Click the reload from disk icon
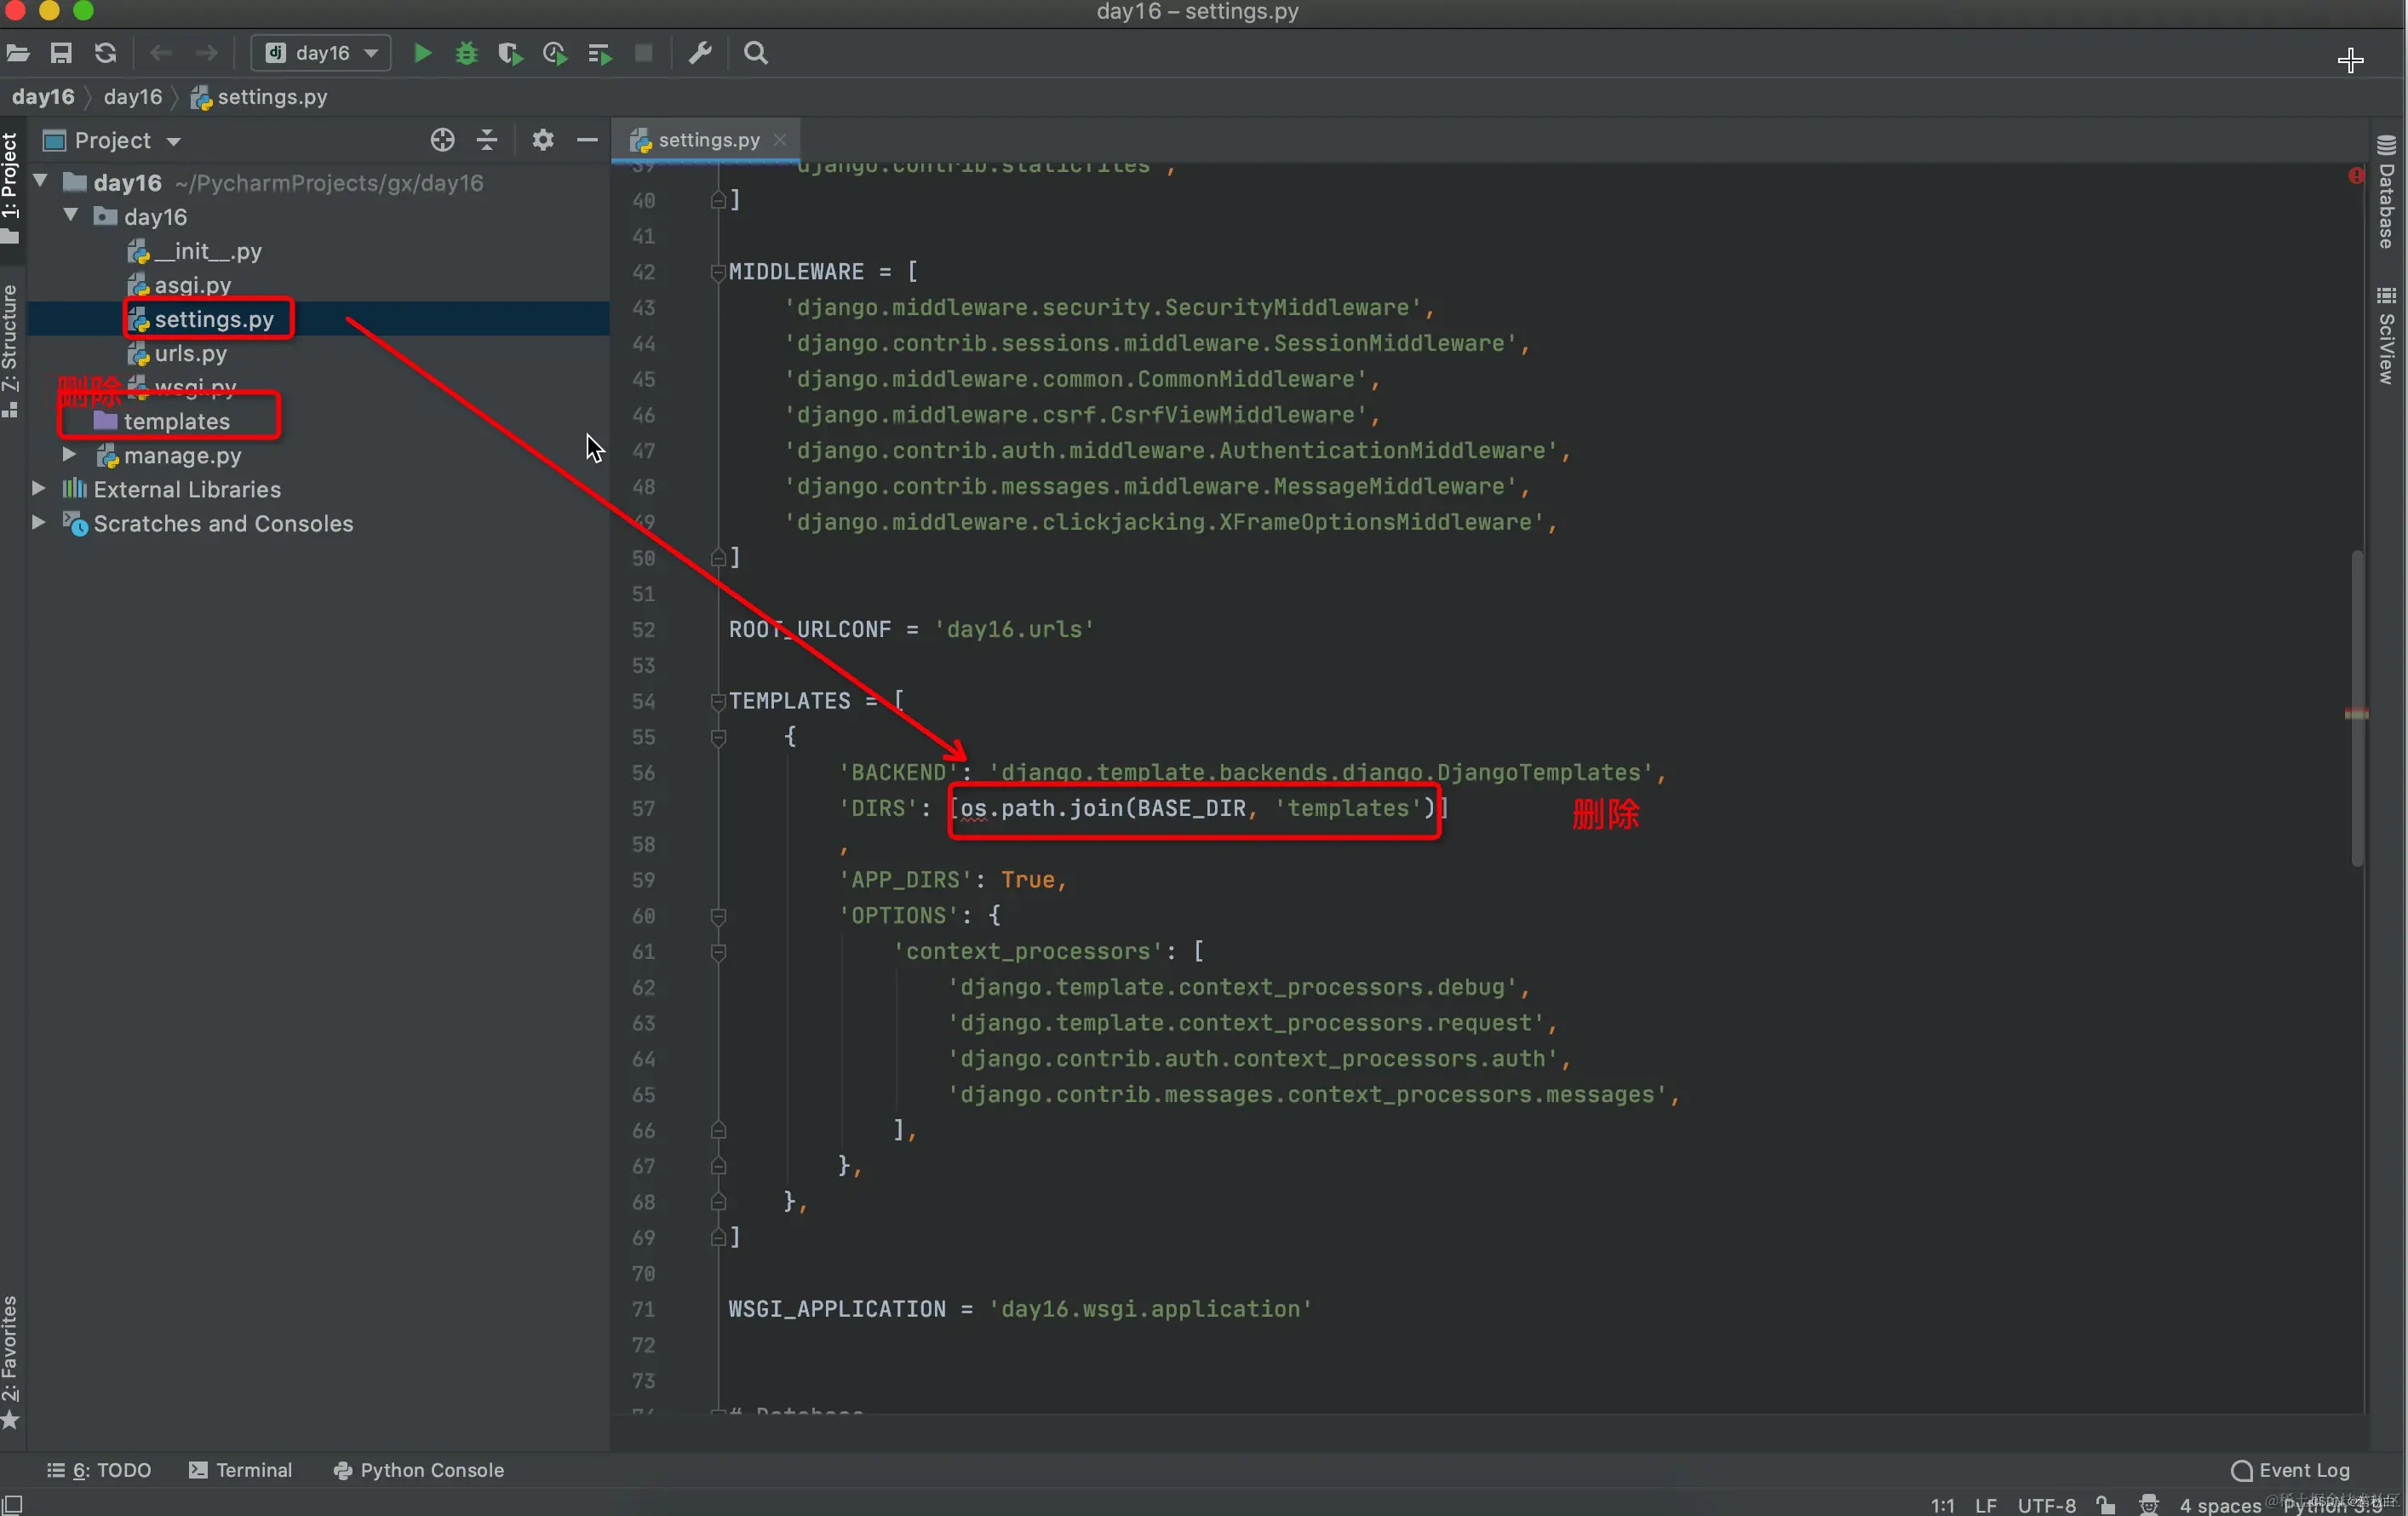The height and width of the screenshot is (1516, 2408). pyautogui.click(x=105, y=53)
